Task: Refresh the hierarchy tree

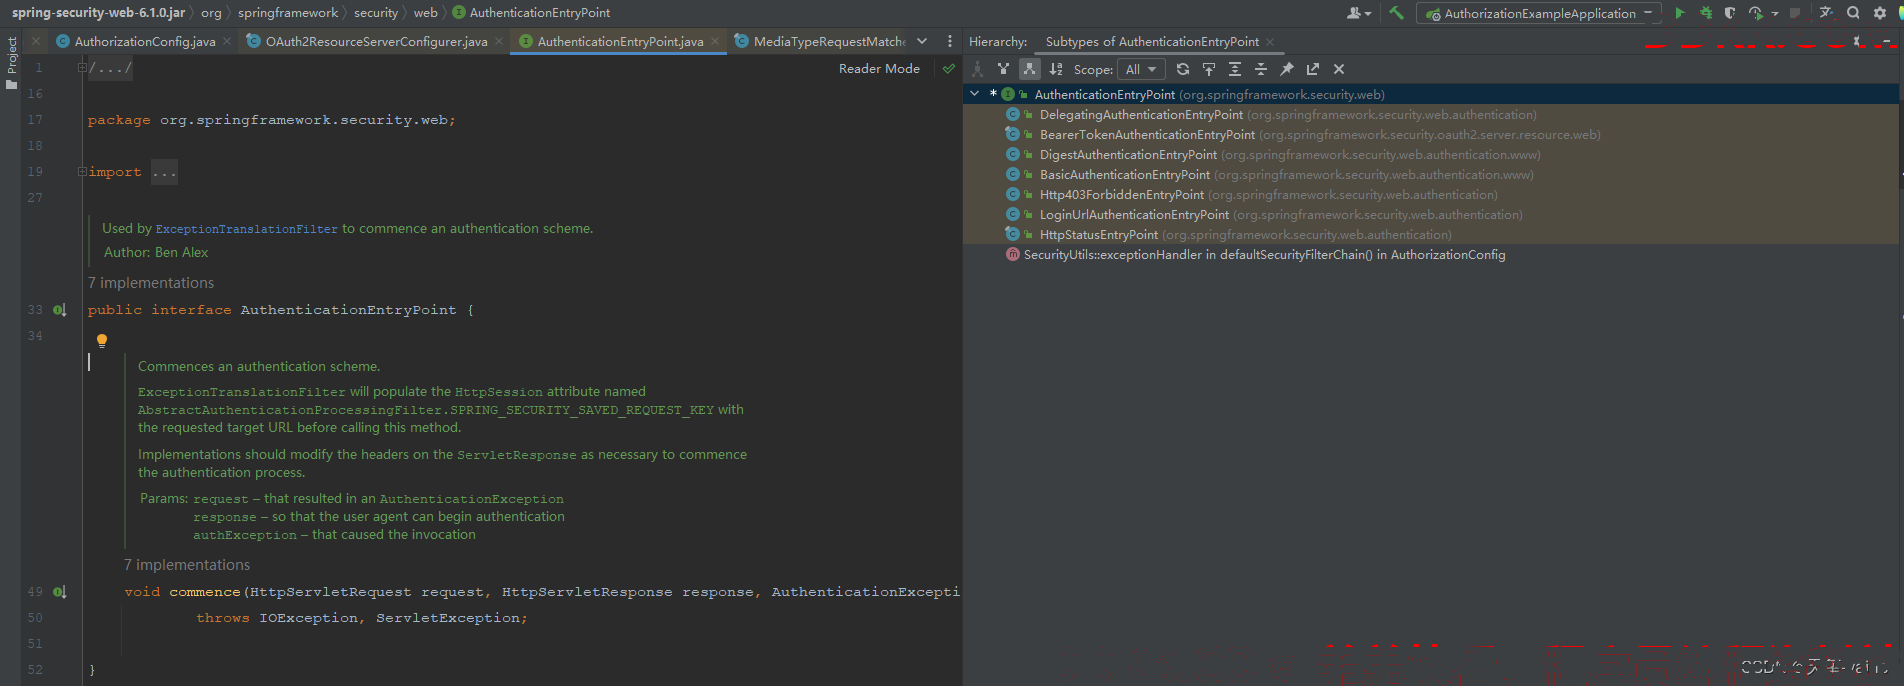Action: [x=1183, y=69]
